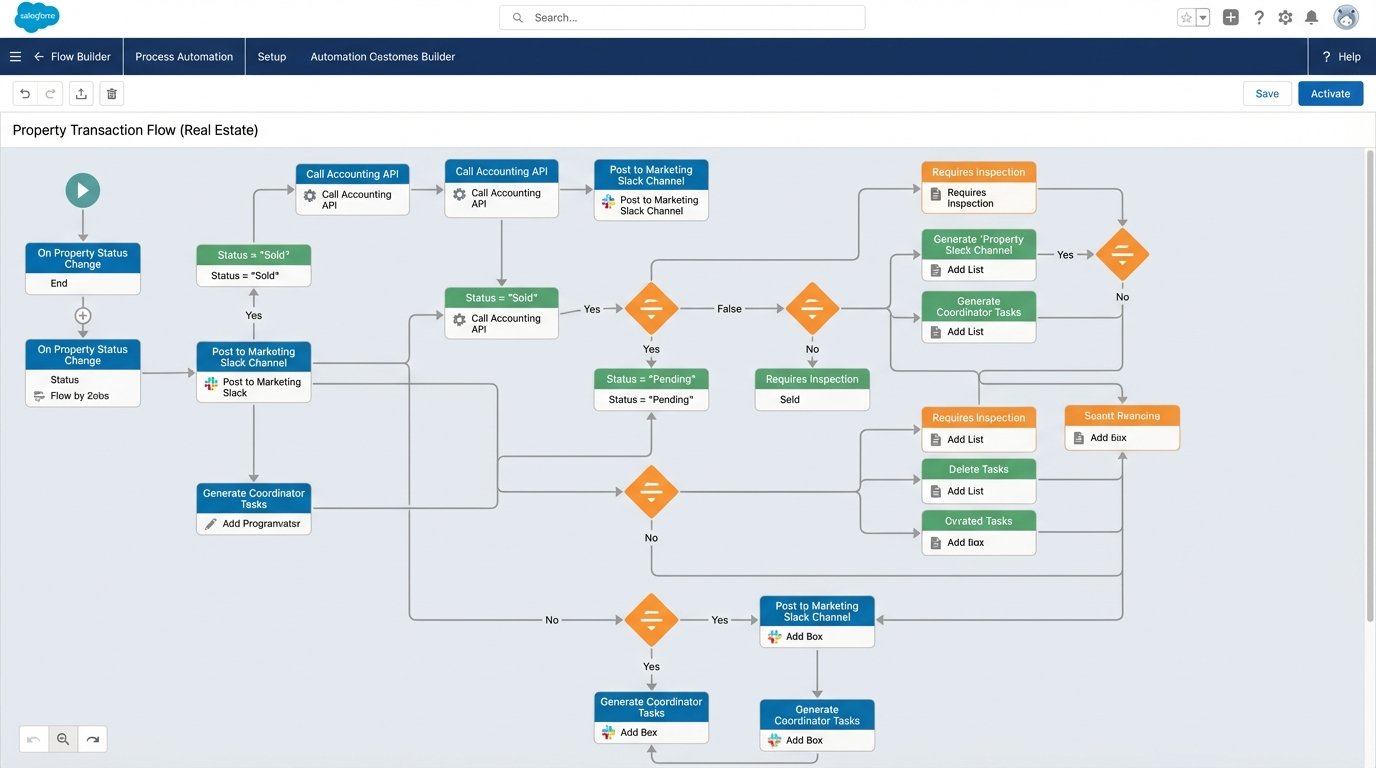Screen dimensions: 1376x768
Task: Click the Save button
Action: pyautogui.click(x=1267, y=92)
